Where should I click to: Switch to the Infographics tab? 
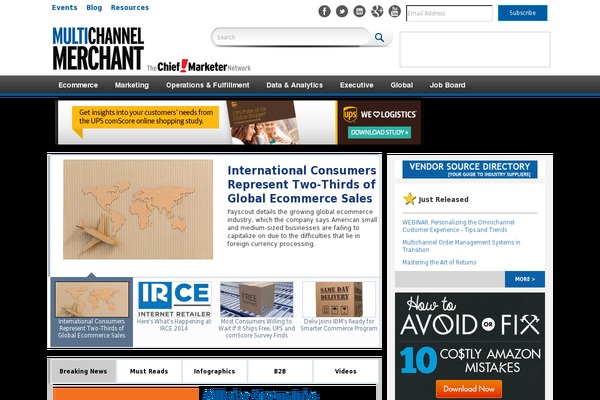pyautogui.click(x=214, y=371)
